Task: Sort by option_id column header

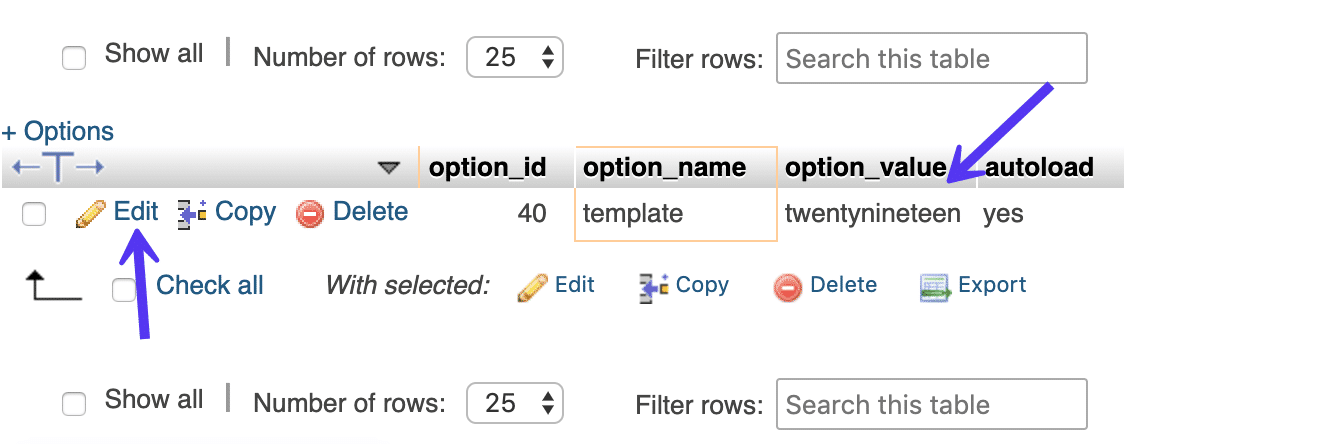Action: point(487,168)
